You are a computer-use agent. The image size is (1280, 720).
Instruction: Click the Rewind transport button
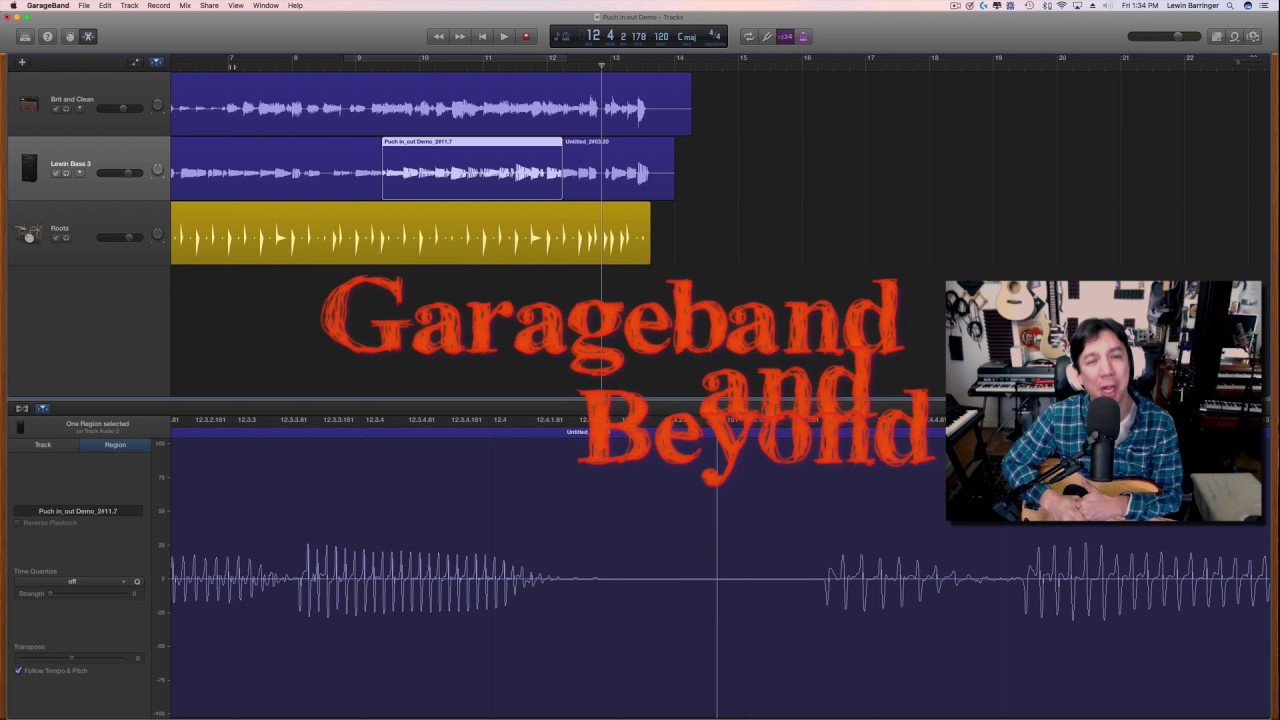click(438, 37)
